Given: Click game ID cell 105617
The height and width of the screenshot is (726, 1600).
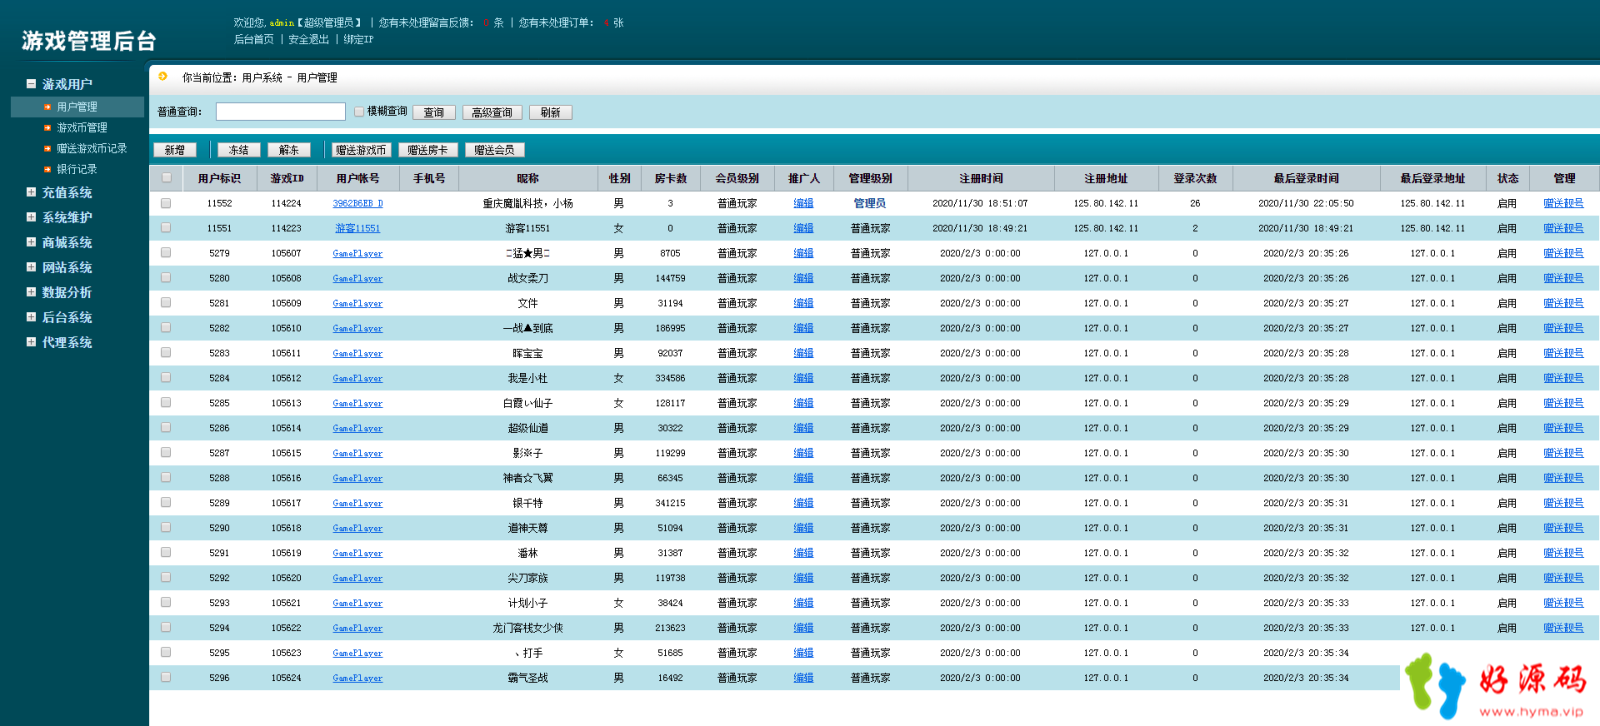Looking at the screenshot, I should pyautogui.click(x=286, y=503).
